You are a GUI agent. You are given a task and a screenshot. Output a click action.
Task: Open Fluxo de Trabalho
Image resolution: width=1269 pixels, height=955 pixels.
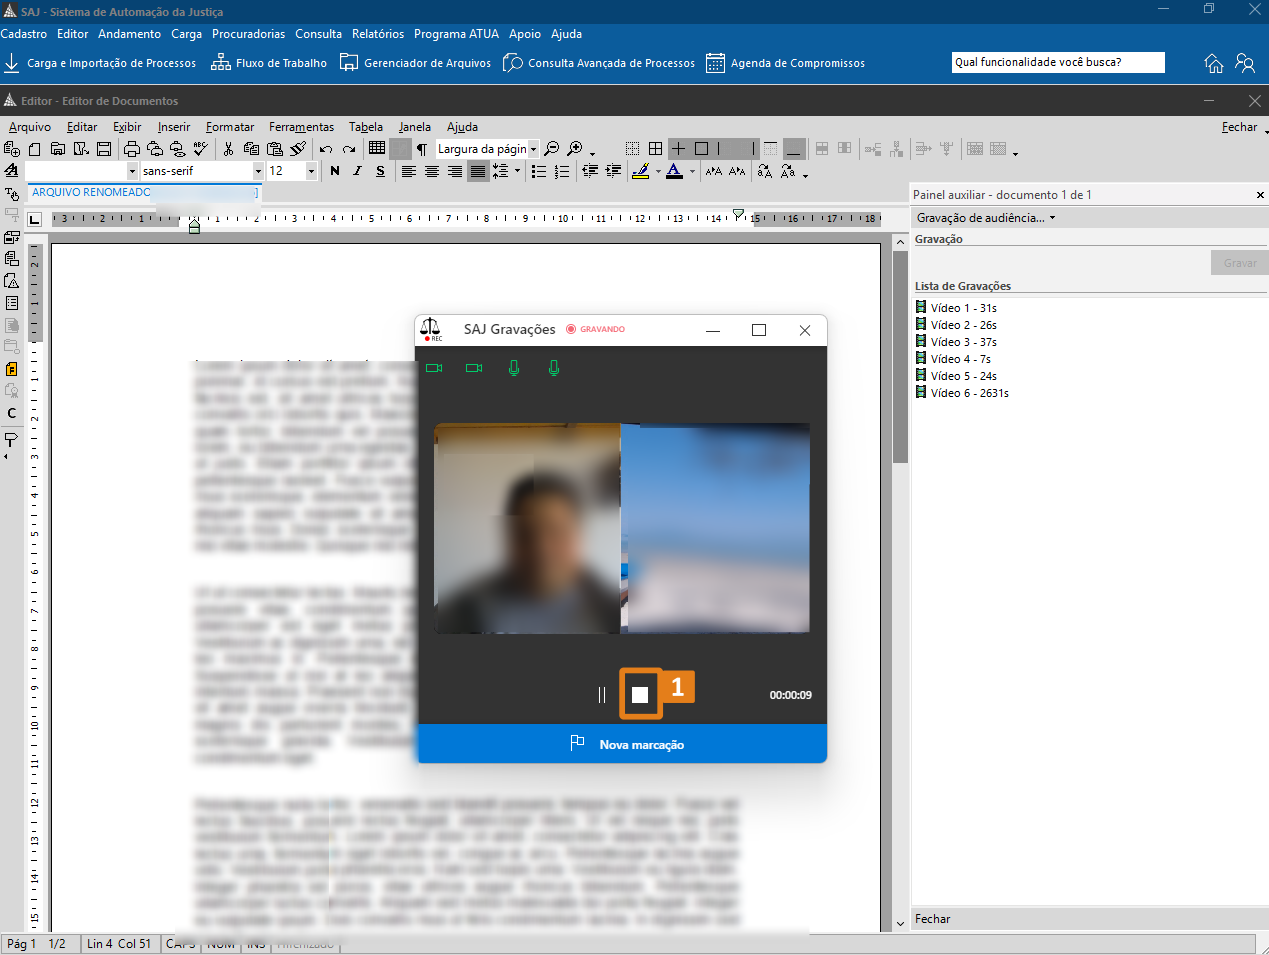(269, 63)
